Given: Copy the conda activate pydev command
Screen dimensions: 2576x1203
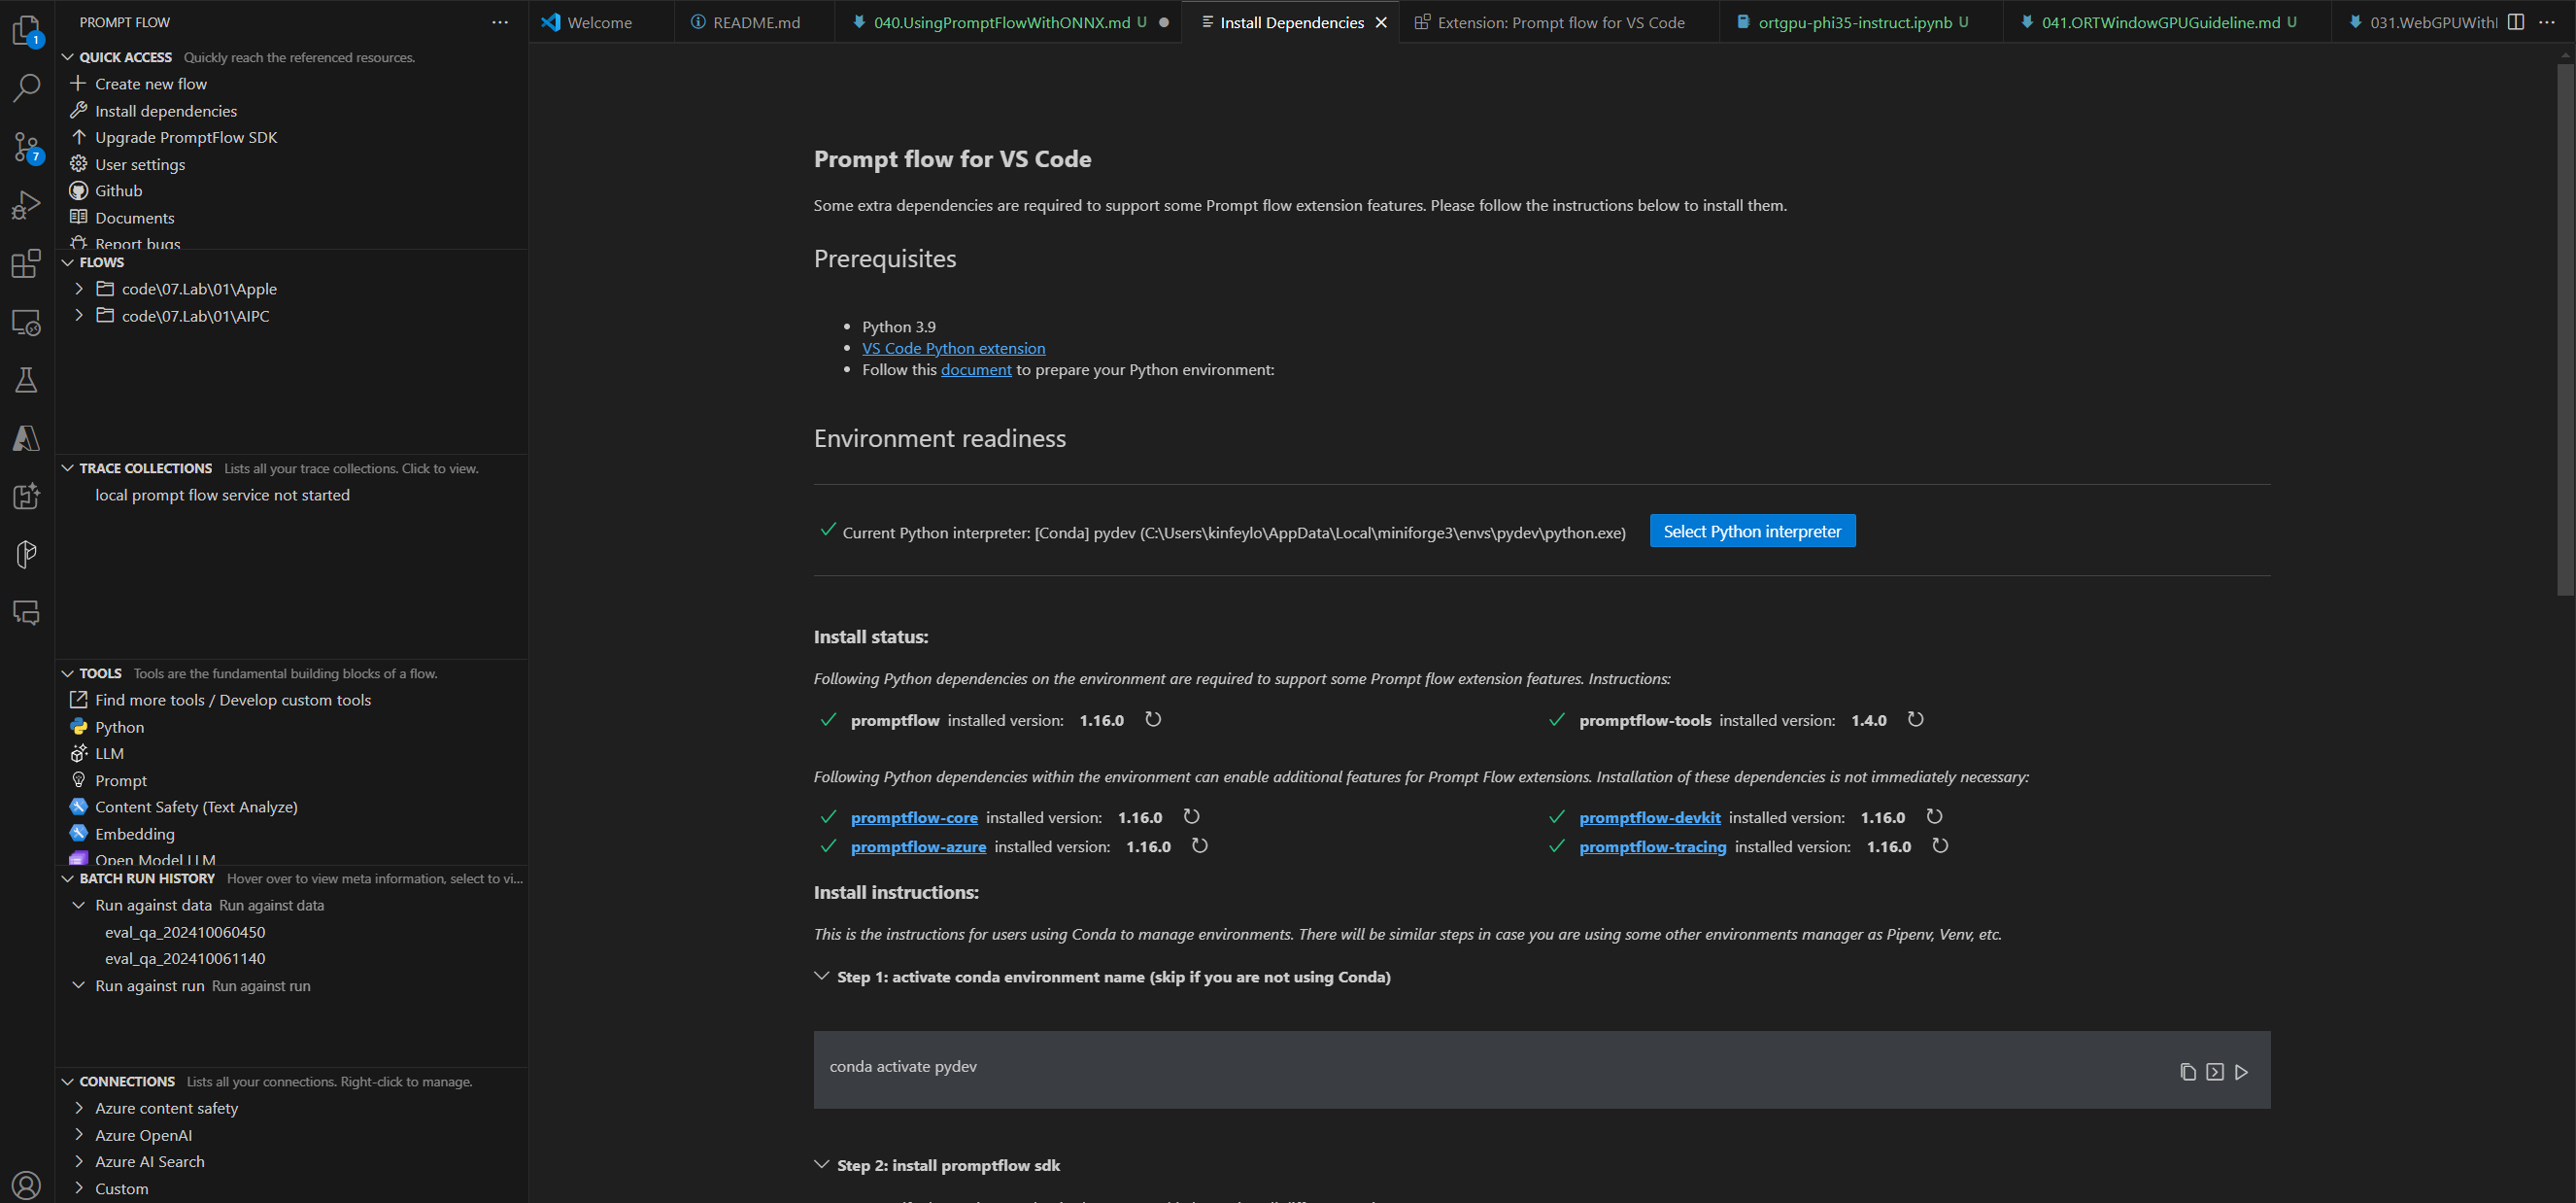Looking at the screenshot, I should 2188,1072.
